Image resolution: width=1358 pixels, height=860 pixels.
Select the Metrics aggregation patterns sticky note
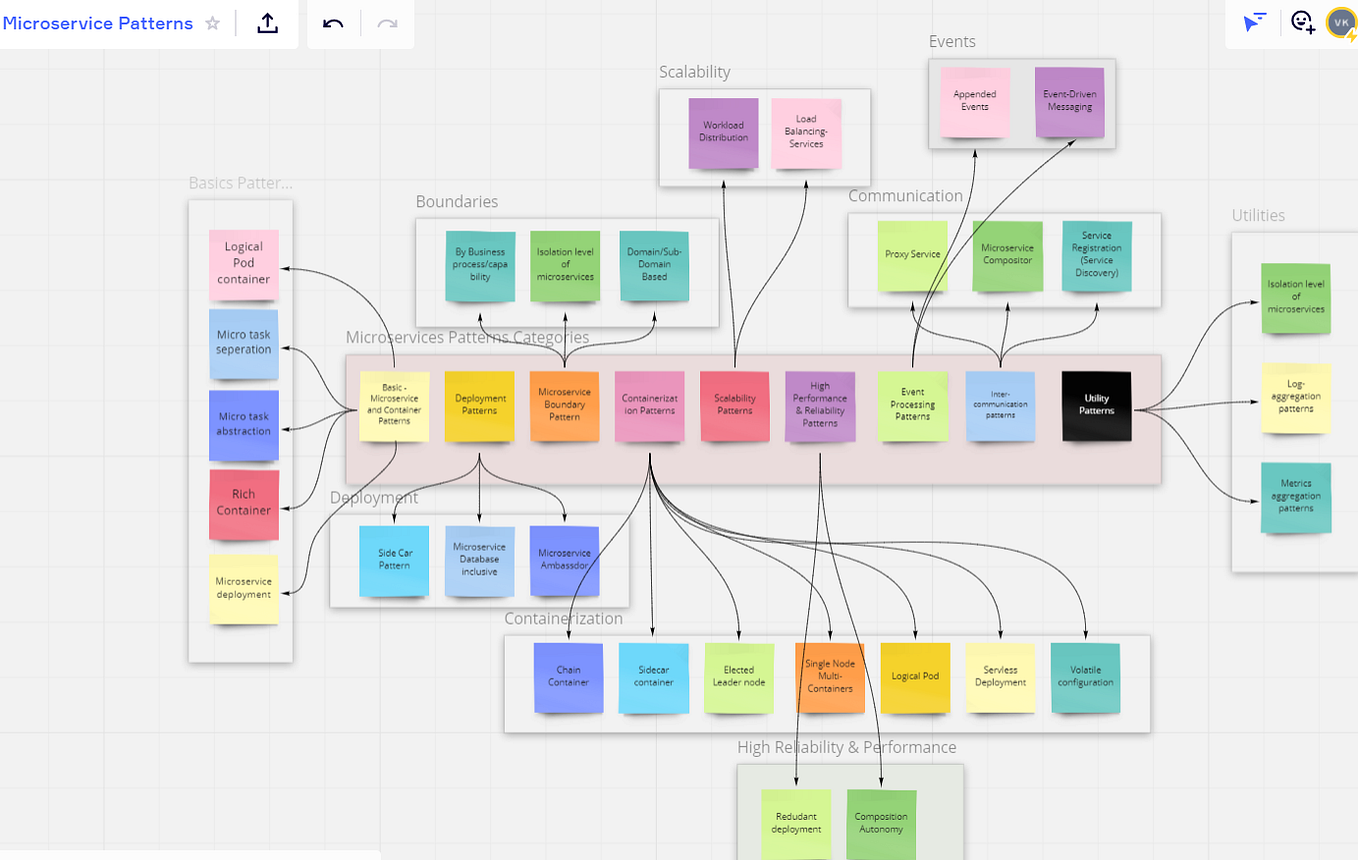click(1295, 497)
